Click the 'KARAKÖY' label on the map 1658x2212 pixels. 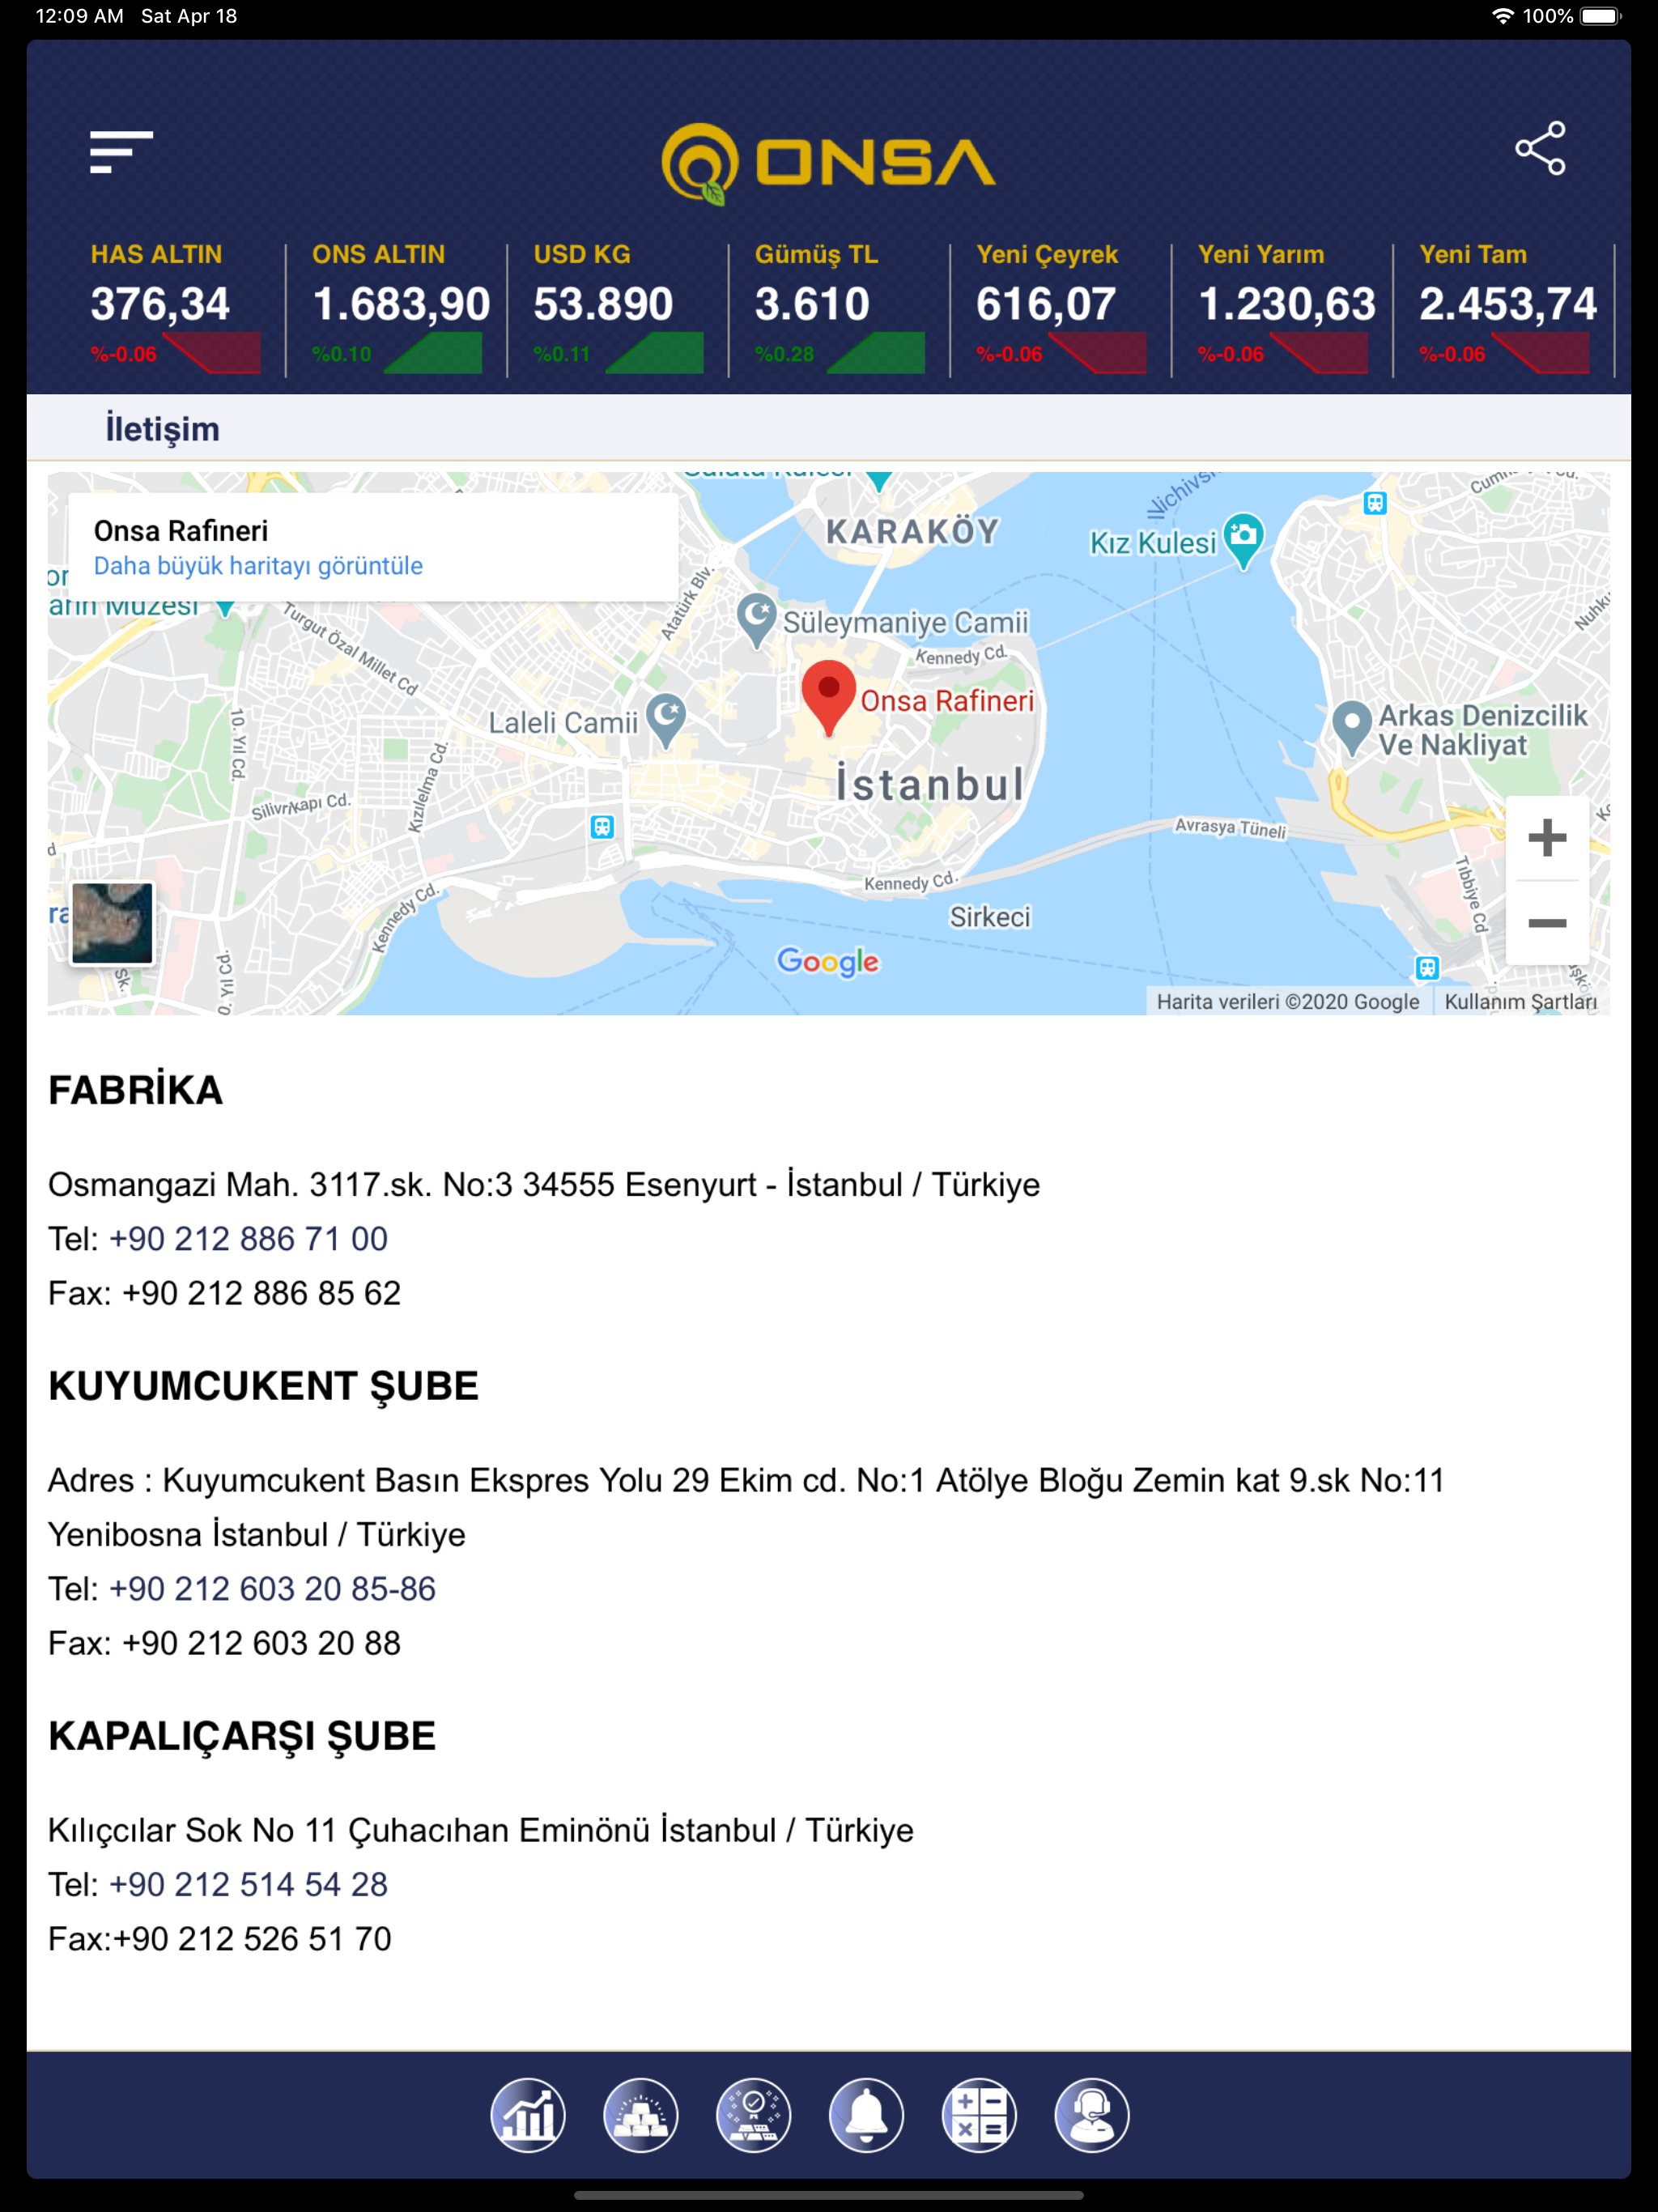(913, 532)
